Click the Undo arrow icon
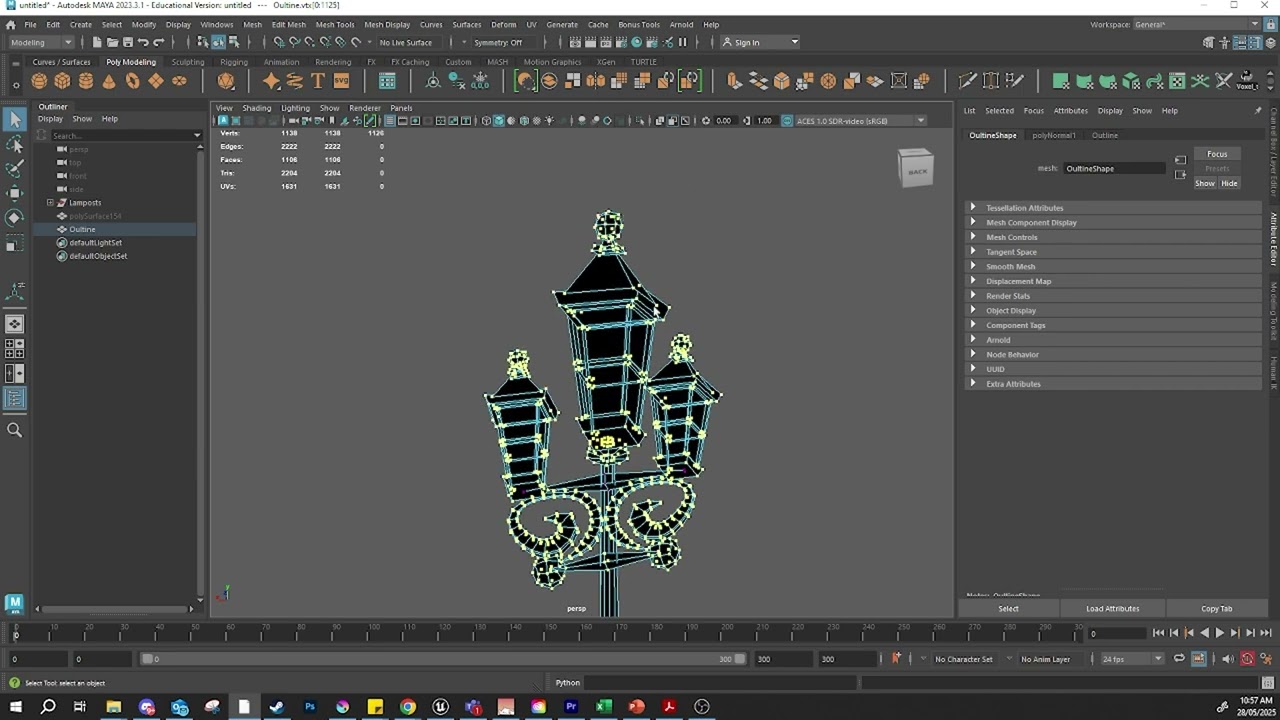Viewport: 1280px width, 720px height. coord(143,42)
